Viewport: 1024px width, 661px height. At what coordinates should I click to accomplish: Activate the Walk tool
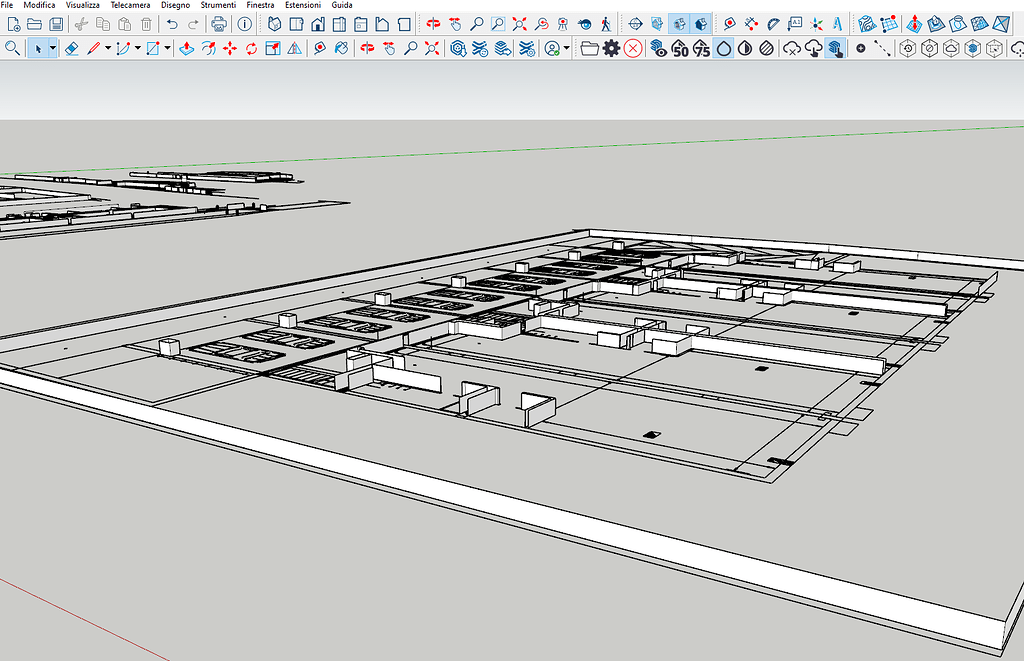tap(606, 23)
